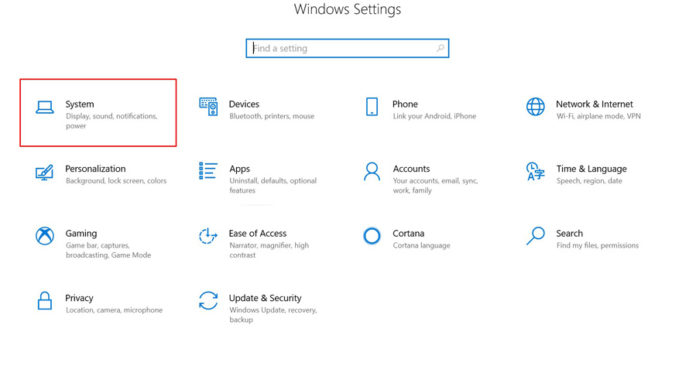The width and height of the screenshot is (696, 366).
Task: Click 'Cortana language' description
Action: [422, 245]
